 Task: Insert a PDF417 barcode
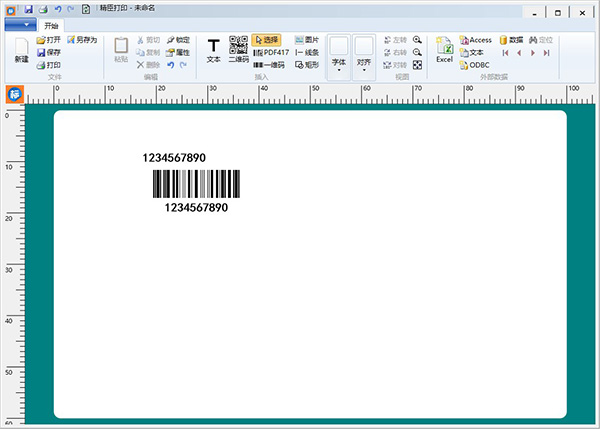tap(271, 52)
